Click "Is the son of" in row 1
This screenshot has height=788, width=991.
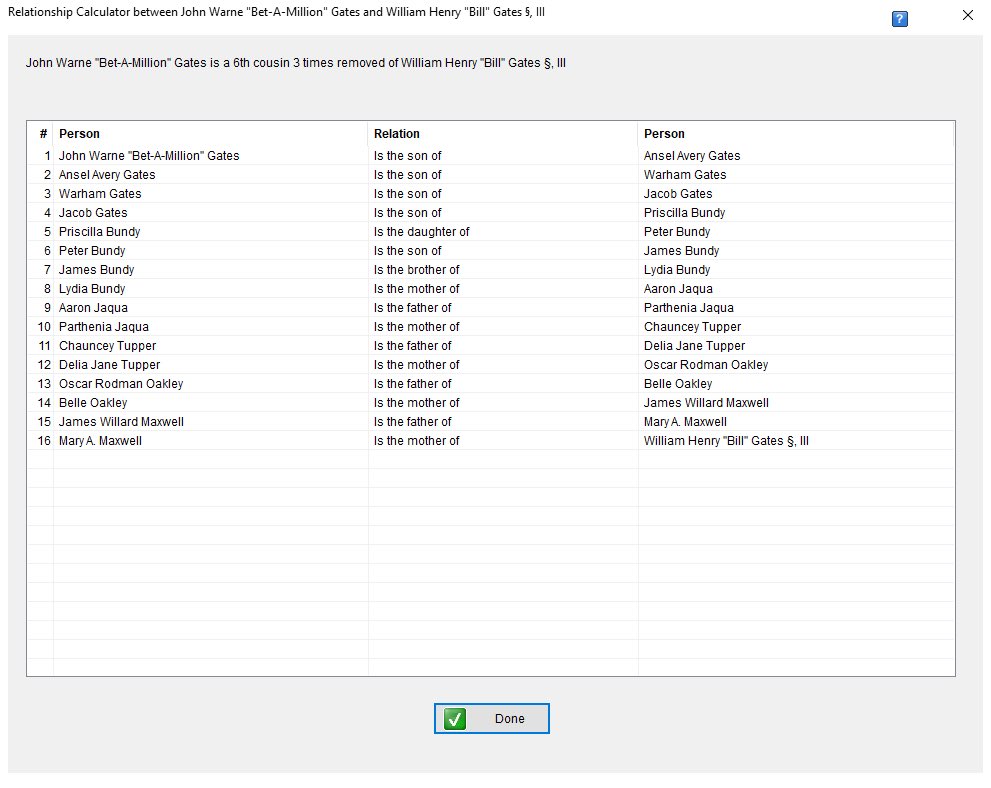(408, 155)
